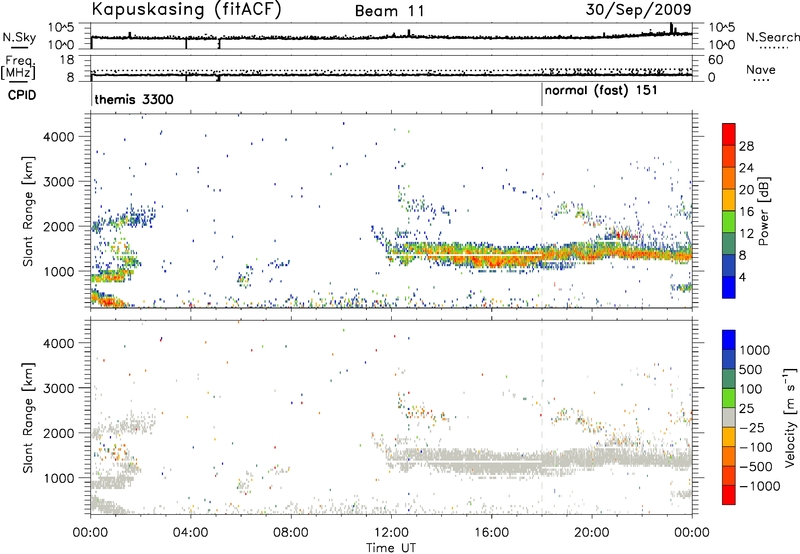Image resolution: width=800 pixels, height=554 pixels.
Task: Click the 'Freq. [MHz]' axis label
Action: click(x=19, y=68)
